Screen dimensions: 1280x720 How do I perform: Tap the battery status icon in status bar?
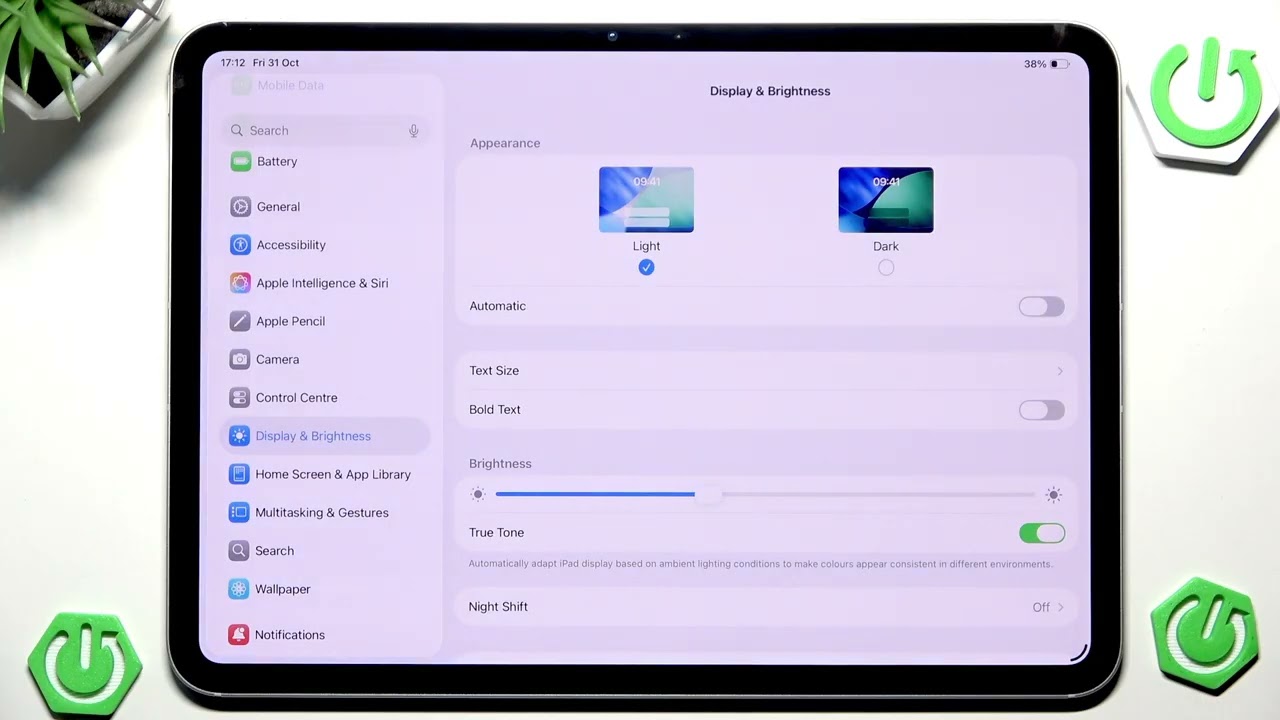point(1059,64)
